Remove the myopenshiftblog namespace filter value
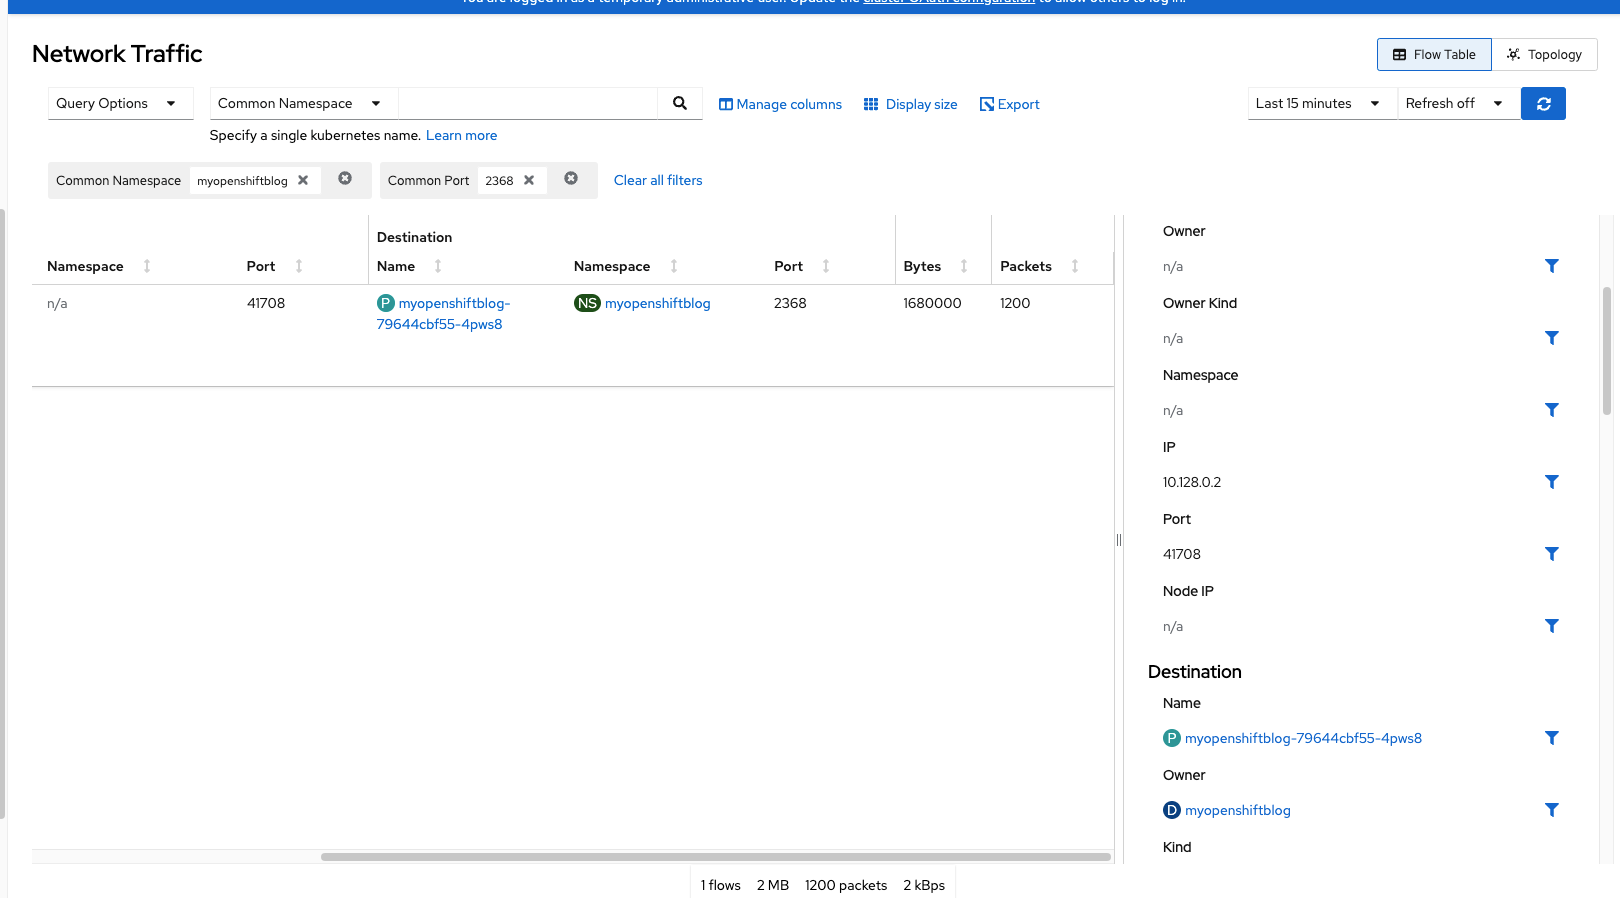Image resolution: width=1620 pixels, height=898 pixels. (x=303, y=180)
